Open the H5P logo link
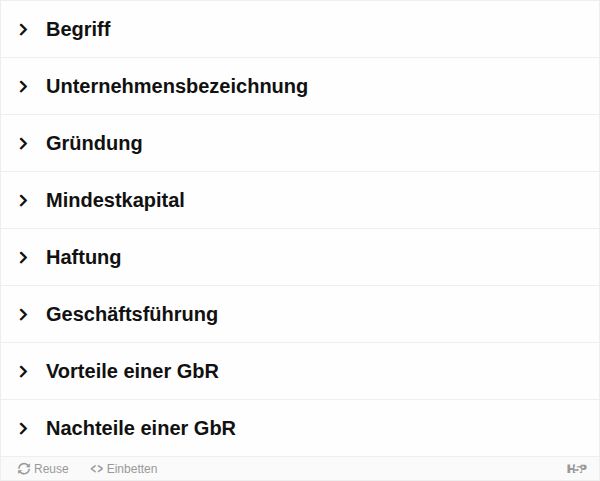 (577, 469)
